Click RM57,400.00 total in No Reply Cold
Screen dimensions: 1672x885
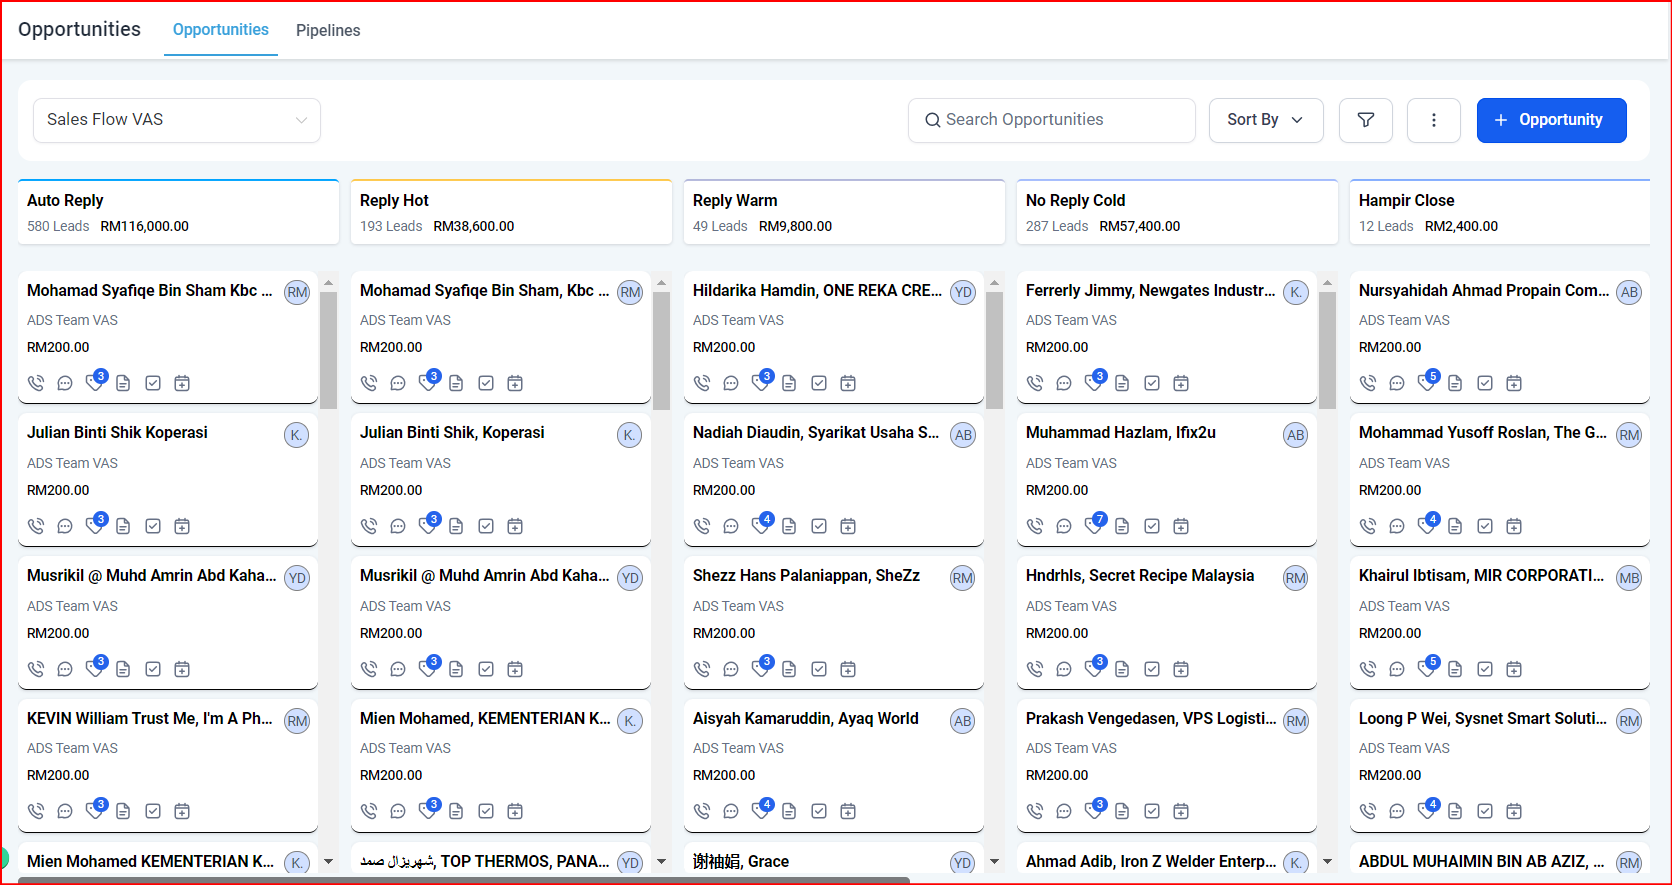point(1140,226)
